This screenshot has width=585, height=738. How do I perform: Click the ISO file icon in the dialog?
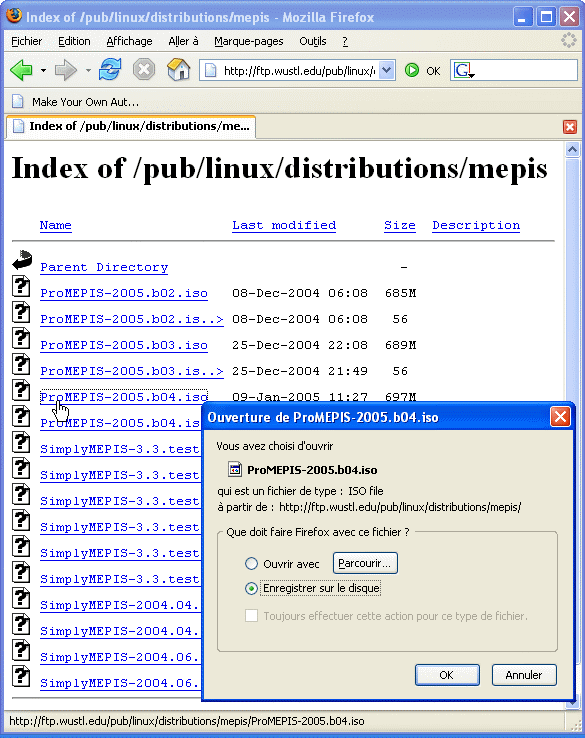pos(234,469)
